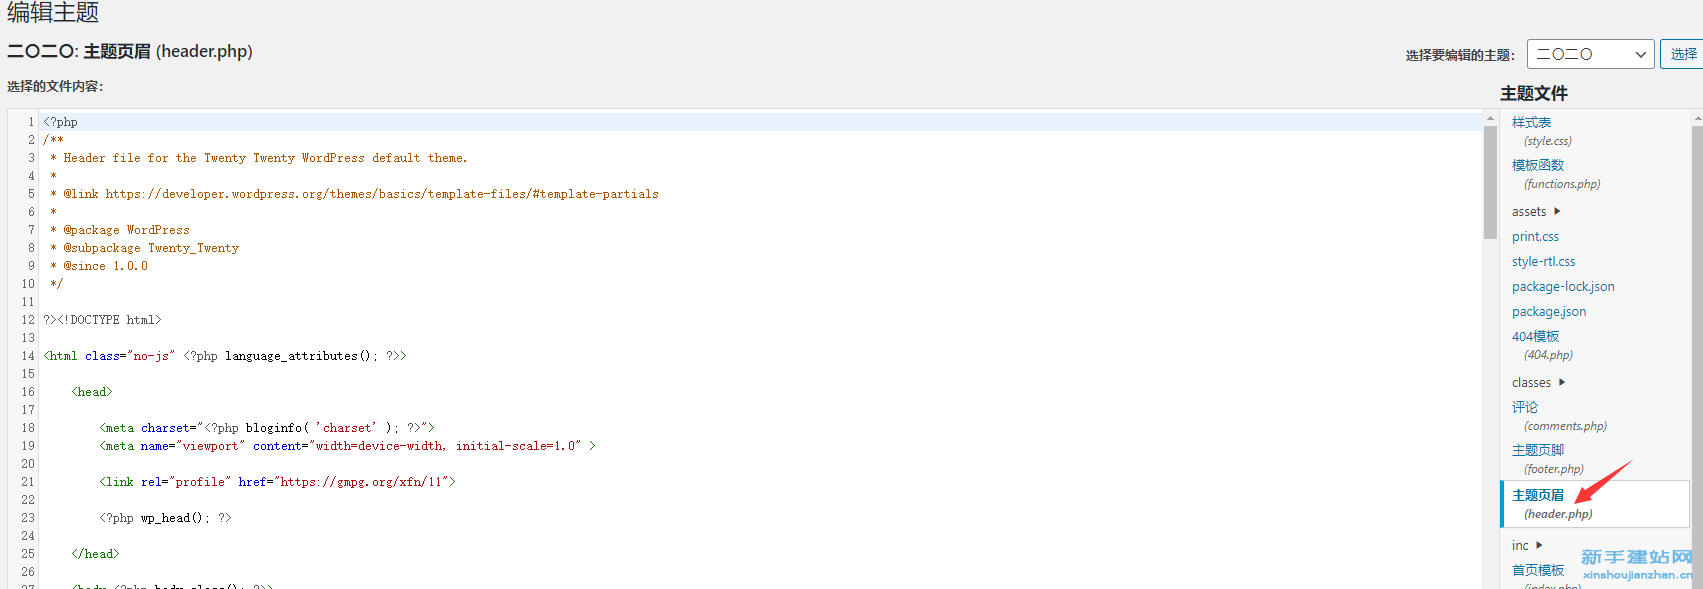Click line 1 in code editor
Image resolution: width=1703 pixels, height=589 pixels.
(x=760, y=122)
